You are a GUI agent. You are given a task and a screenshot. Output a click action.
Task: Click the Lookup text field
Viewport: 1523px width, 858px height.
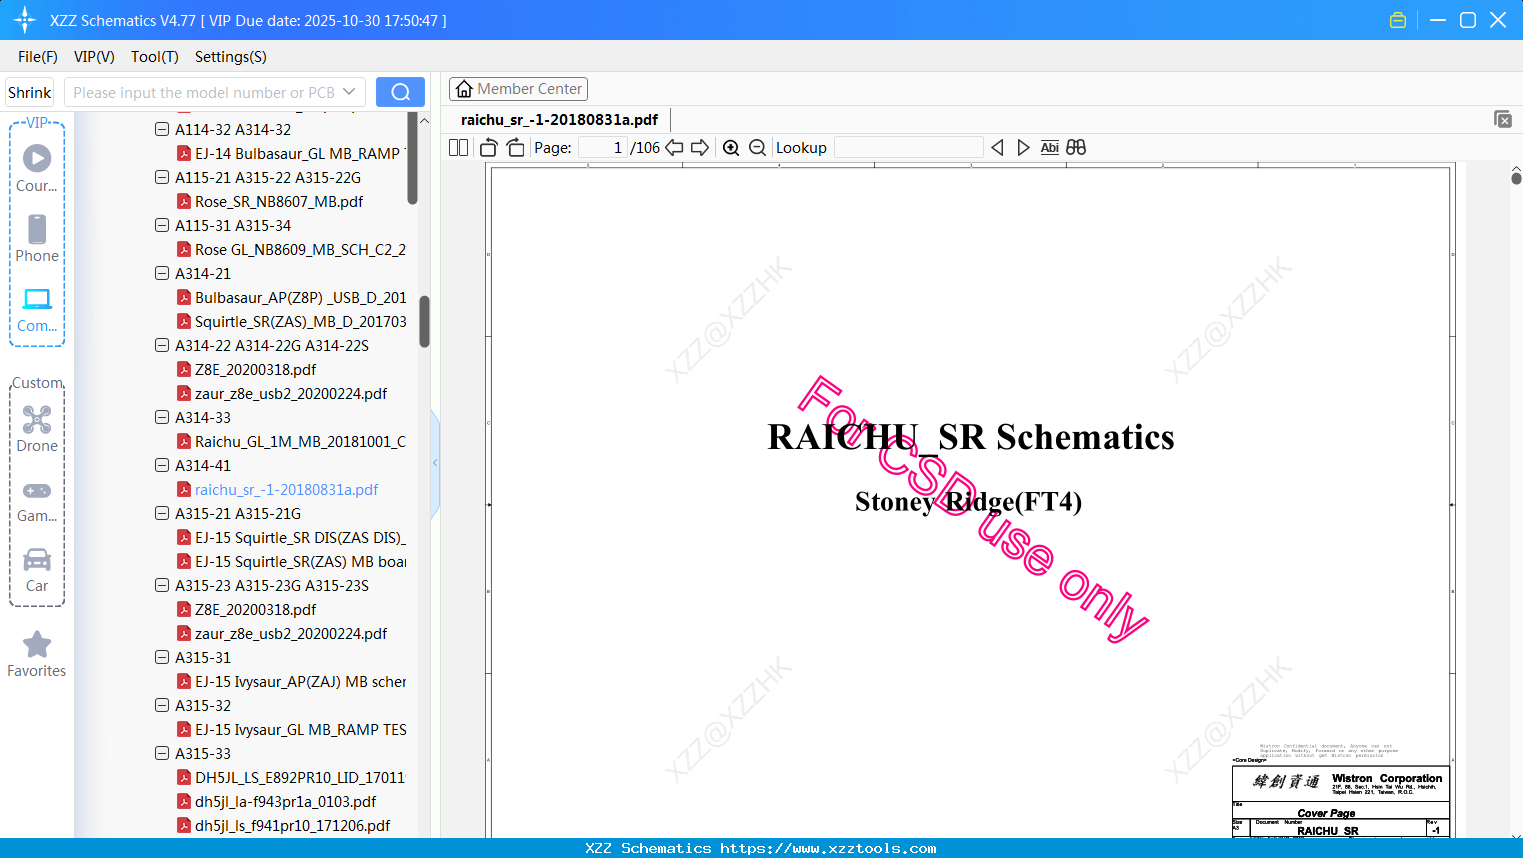point(908,147)
